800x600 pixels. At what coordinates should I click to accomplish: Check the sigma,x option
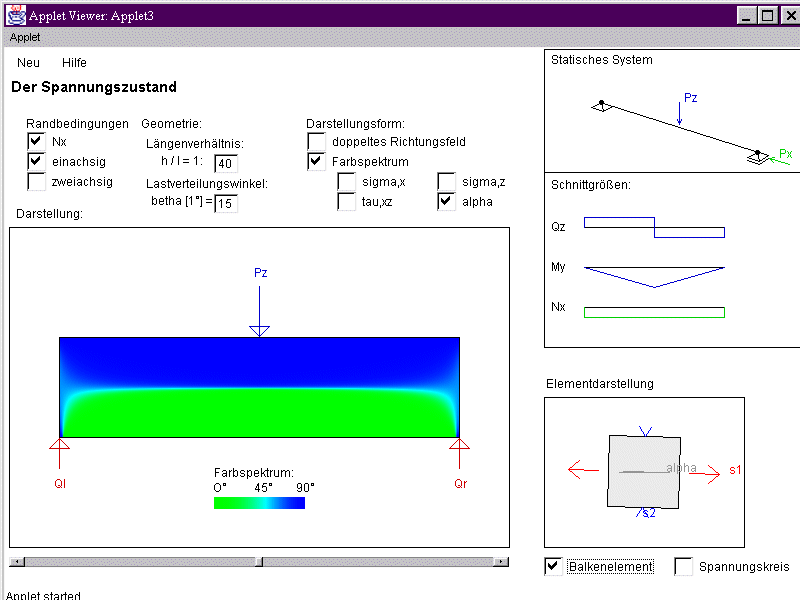tap(346, 182)
